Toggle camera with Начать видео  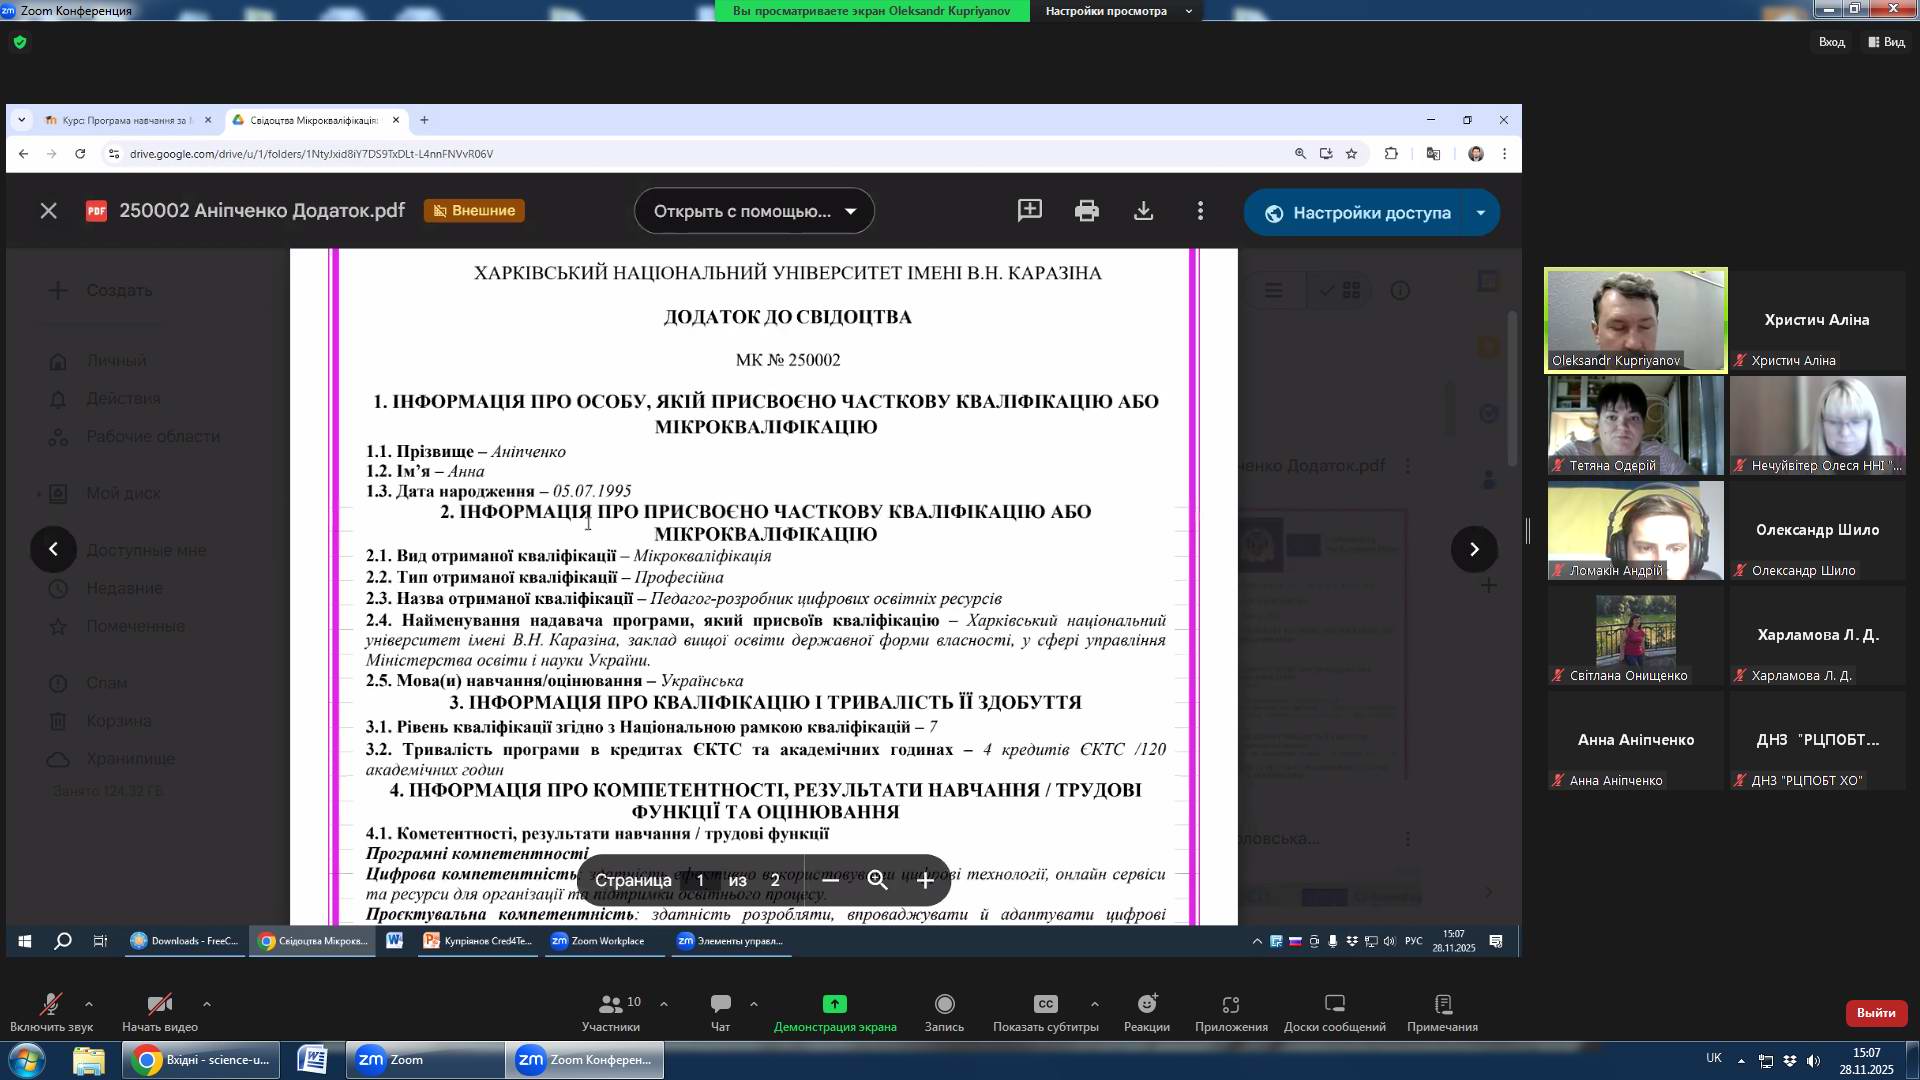point(159,1005)
